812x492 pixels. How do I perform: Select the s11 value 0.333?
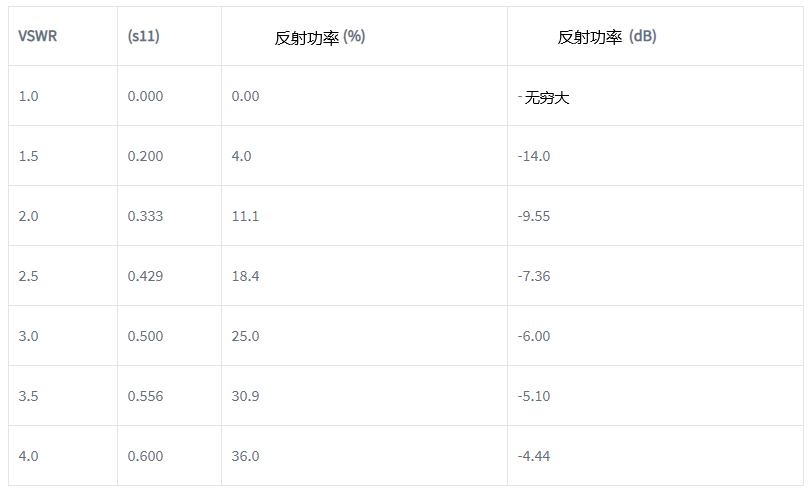145,216
